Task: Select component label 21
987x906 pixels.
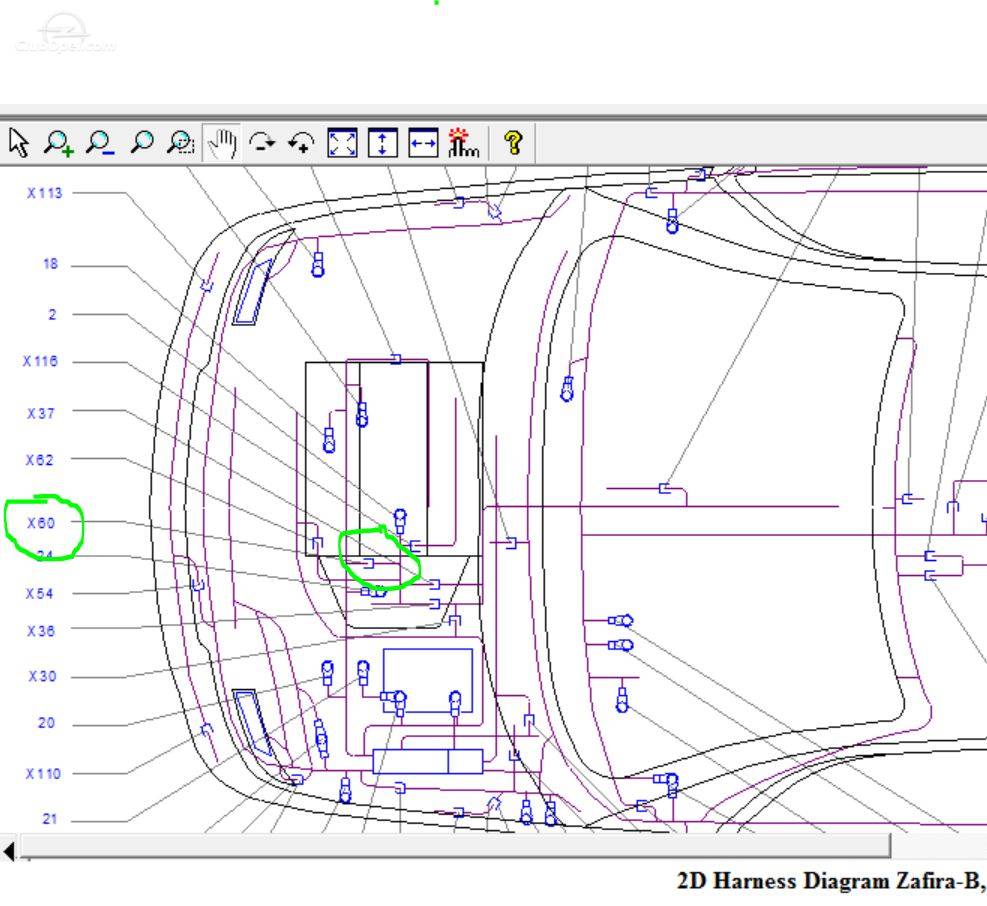Action: 50,820
